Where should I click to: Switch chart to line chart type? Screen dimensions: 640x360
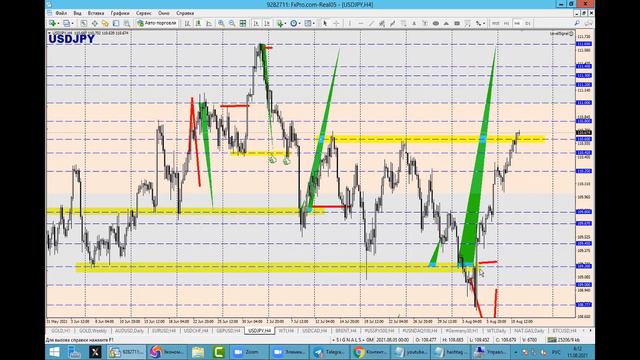point(209,23)
